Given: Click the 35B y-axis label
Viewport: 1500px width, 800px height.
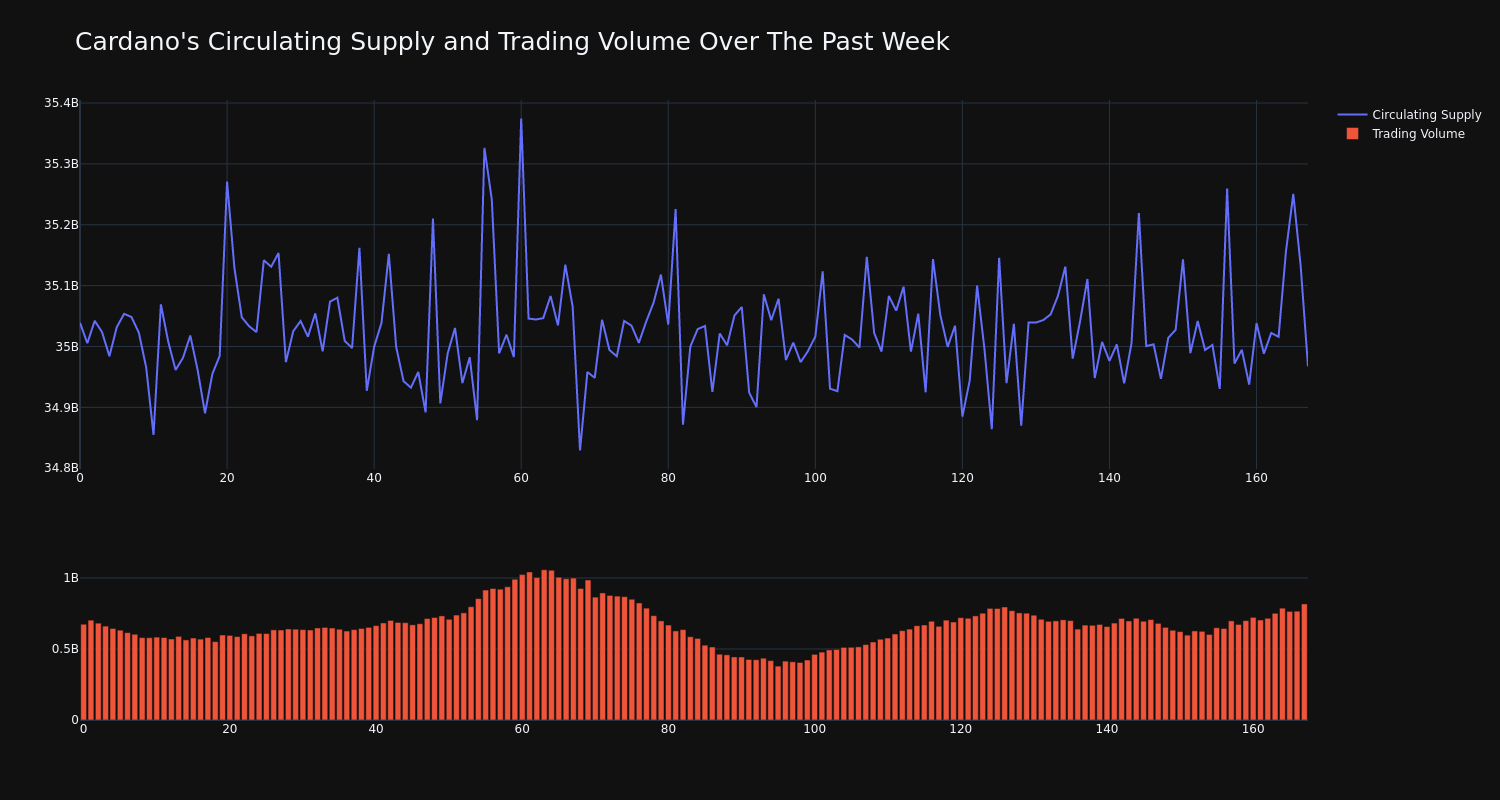Looking at the screenshot, I should (67, 347).
